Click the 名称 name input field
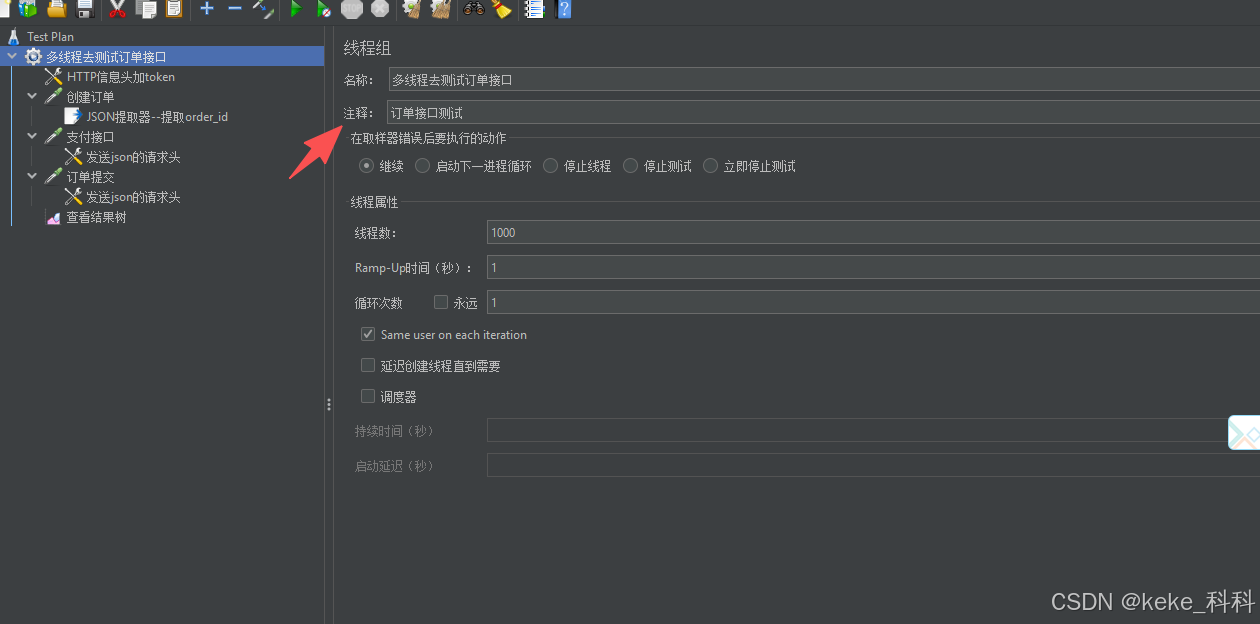Viewport: 1260px width, 624px height. tap(824, 80)
